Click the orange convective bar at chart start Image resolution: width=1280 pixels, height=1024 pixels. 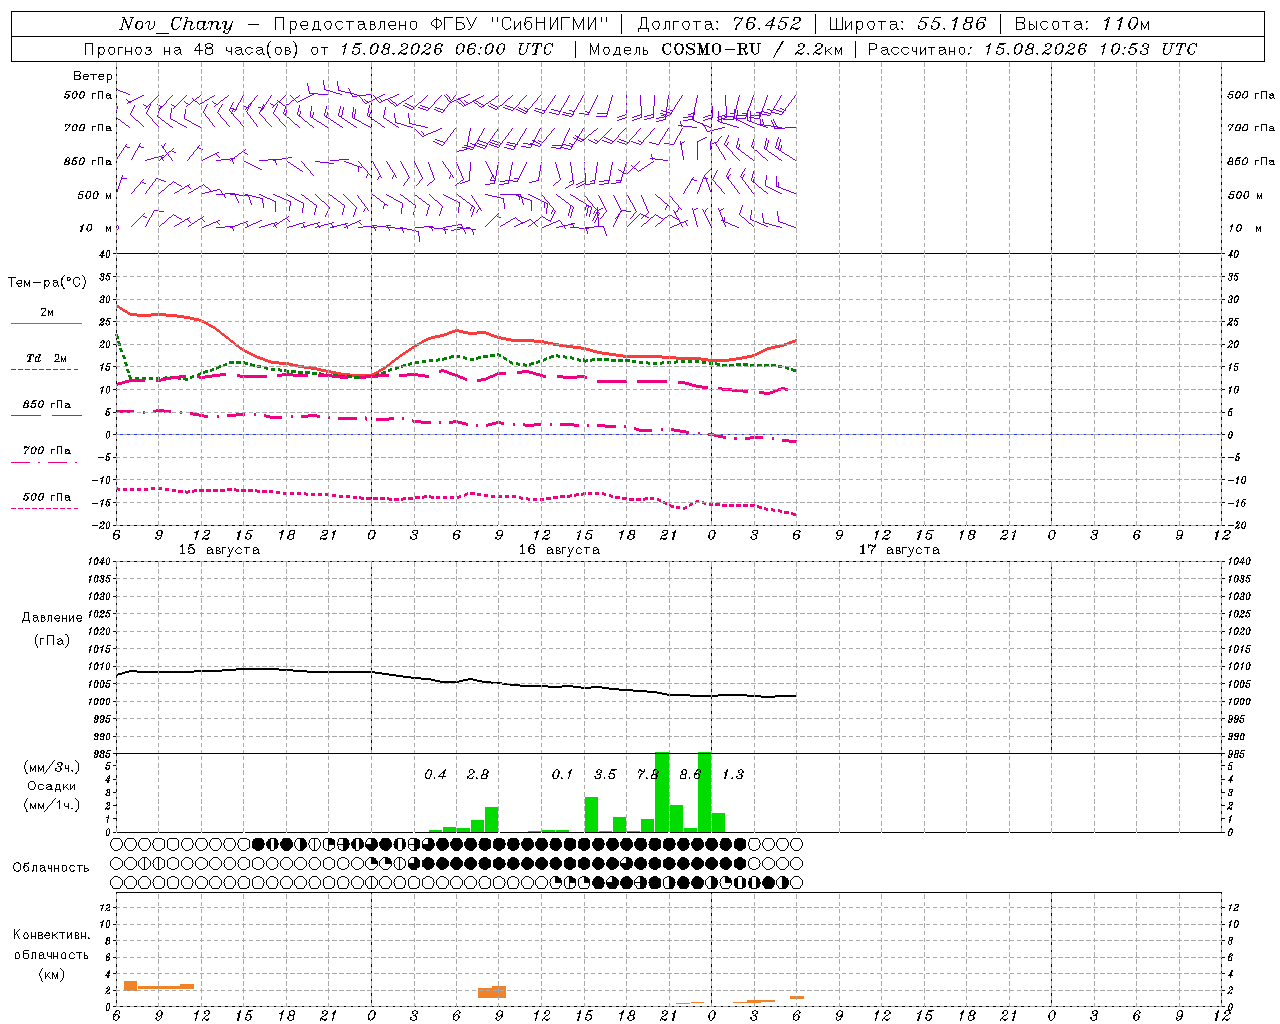130,986
